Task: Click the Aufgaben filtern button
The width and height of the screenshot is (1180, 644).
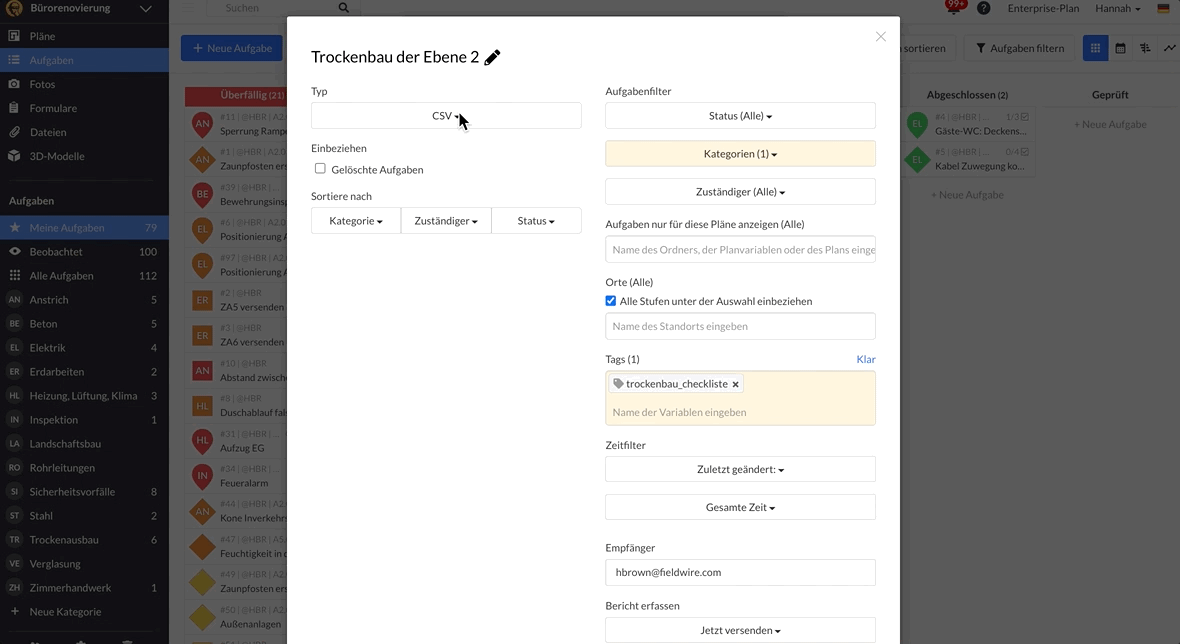Action: tap(1020, 48)
